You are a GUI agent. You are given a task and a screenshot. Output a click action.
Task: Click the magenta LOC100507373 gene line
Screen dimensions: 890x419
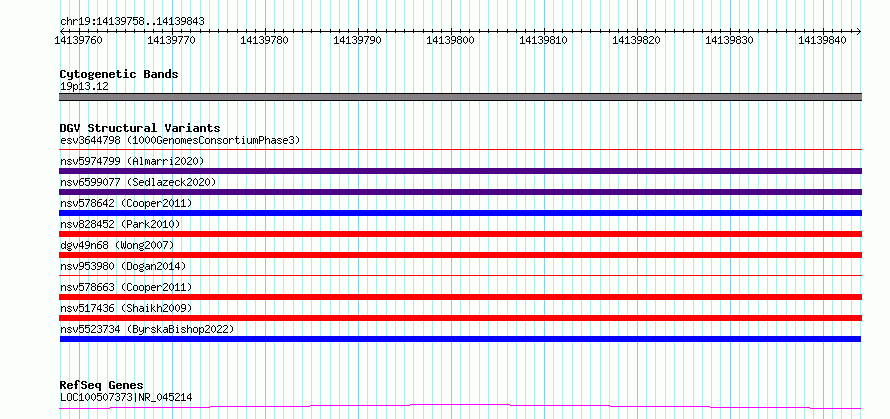(x=460, y=407)
